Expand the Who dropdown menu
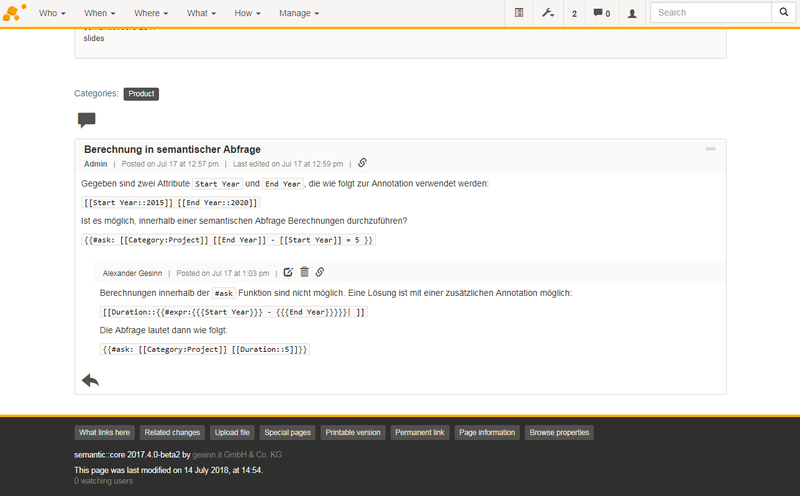Viewport: 800px width, 496px height. point(52,13)
